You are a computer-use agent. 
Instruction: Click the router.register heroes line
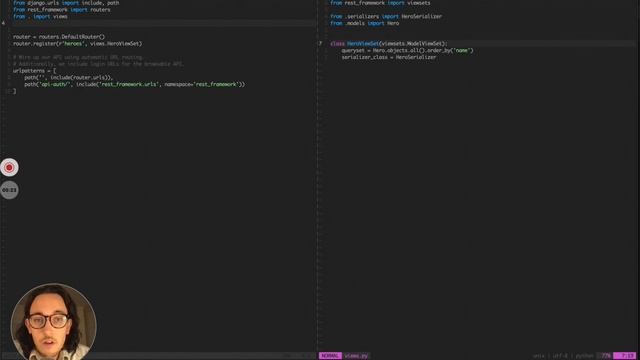click(77, 43)
